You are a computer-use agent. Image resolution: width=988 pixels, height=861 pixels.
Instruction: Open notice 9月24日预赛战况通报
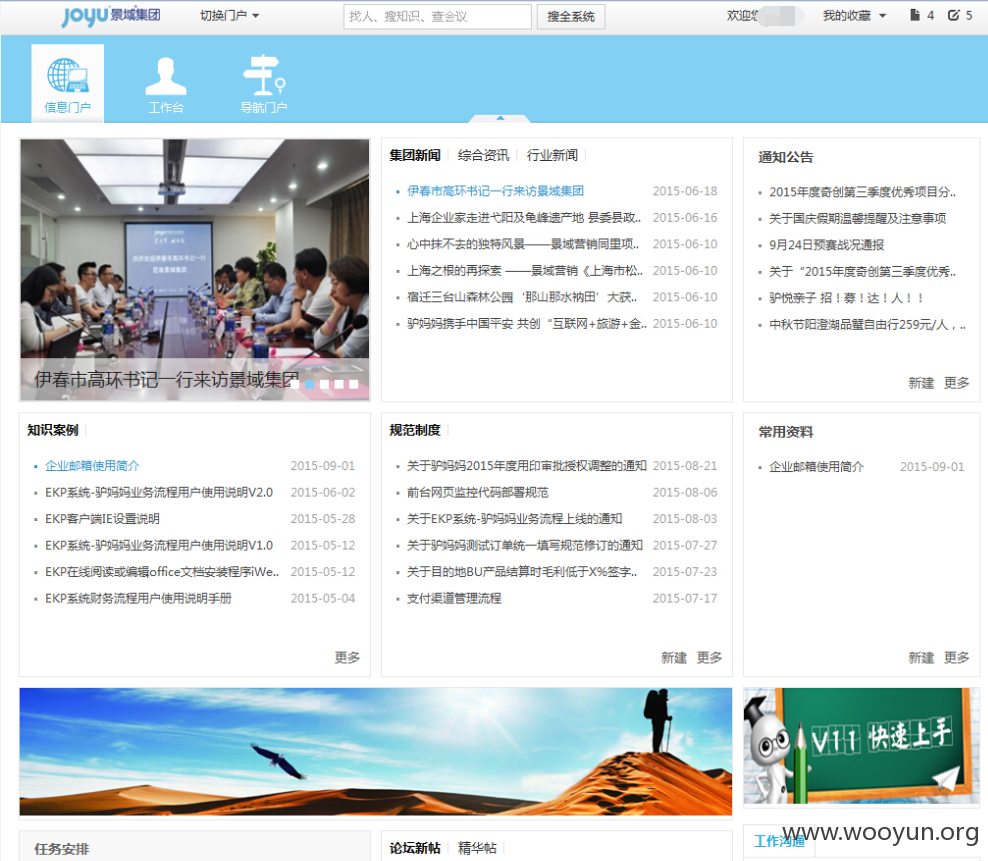827,245
